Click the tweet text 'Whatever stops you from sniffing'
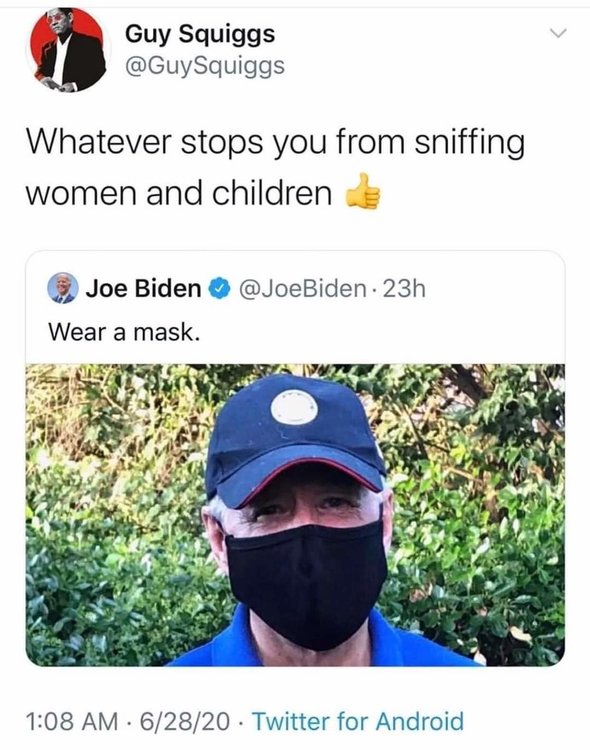Viewport: 590px width, 750px height. tap(276, 143)
